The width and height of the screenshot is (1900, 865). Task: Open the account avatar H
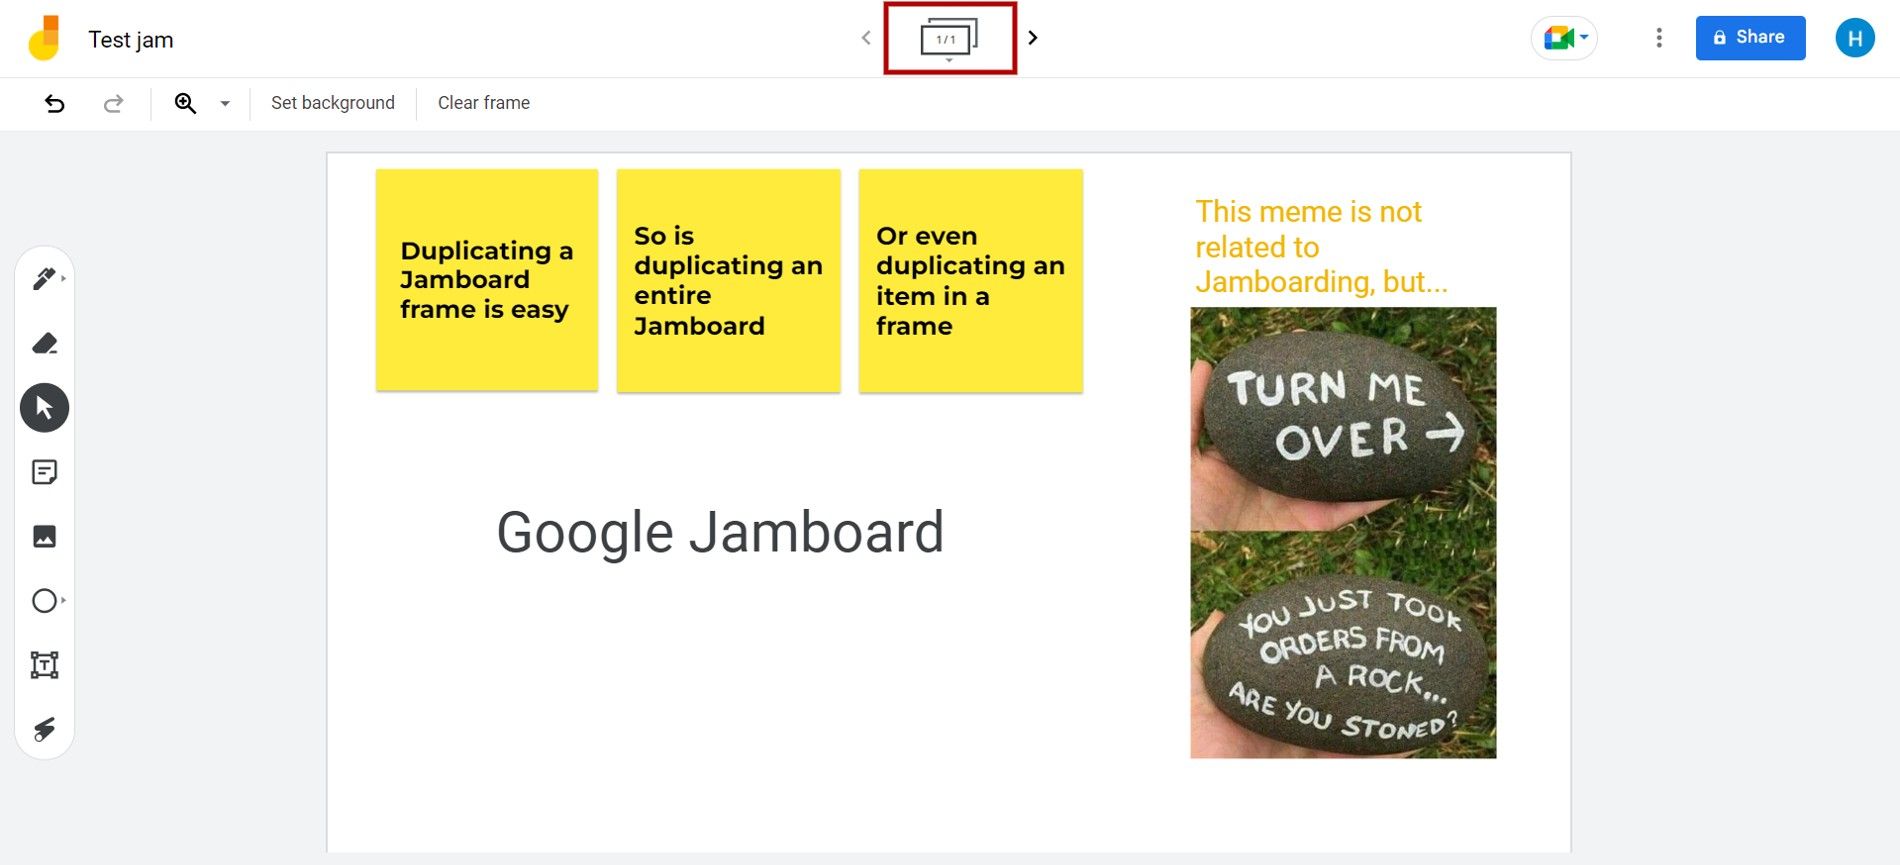pos(1855,38)
